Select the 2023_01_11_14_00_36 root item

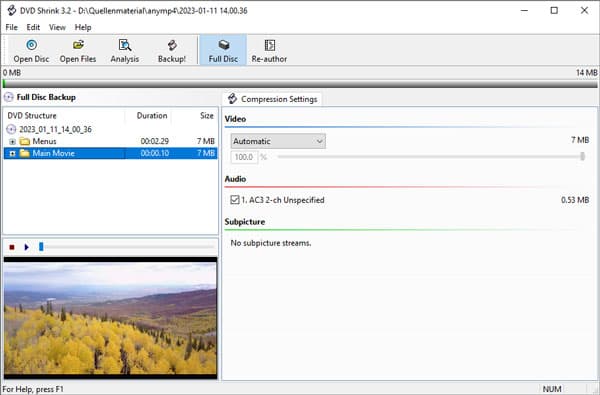tap(55, 129)
